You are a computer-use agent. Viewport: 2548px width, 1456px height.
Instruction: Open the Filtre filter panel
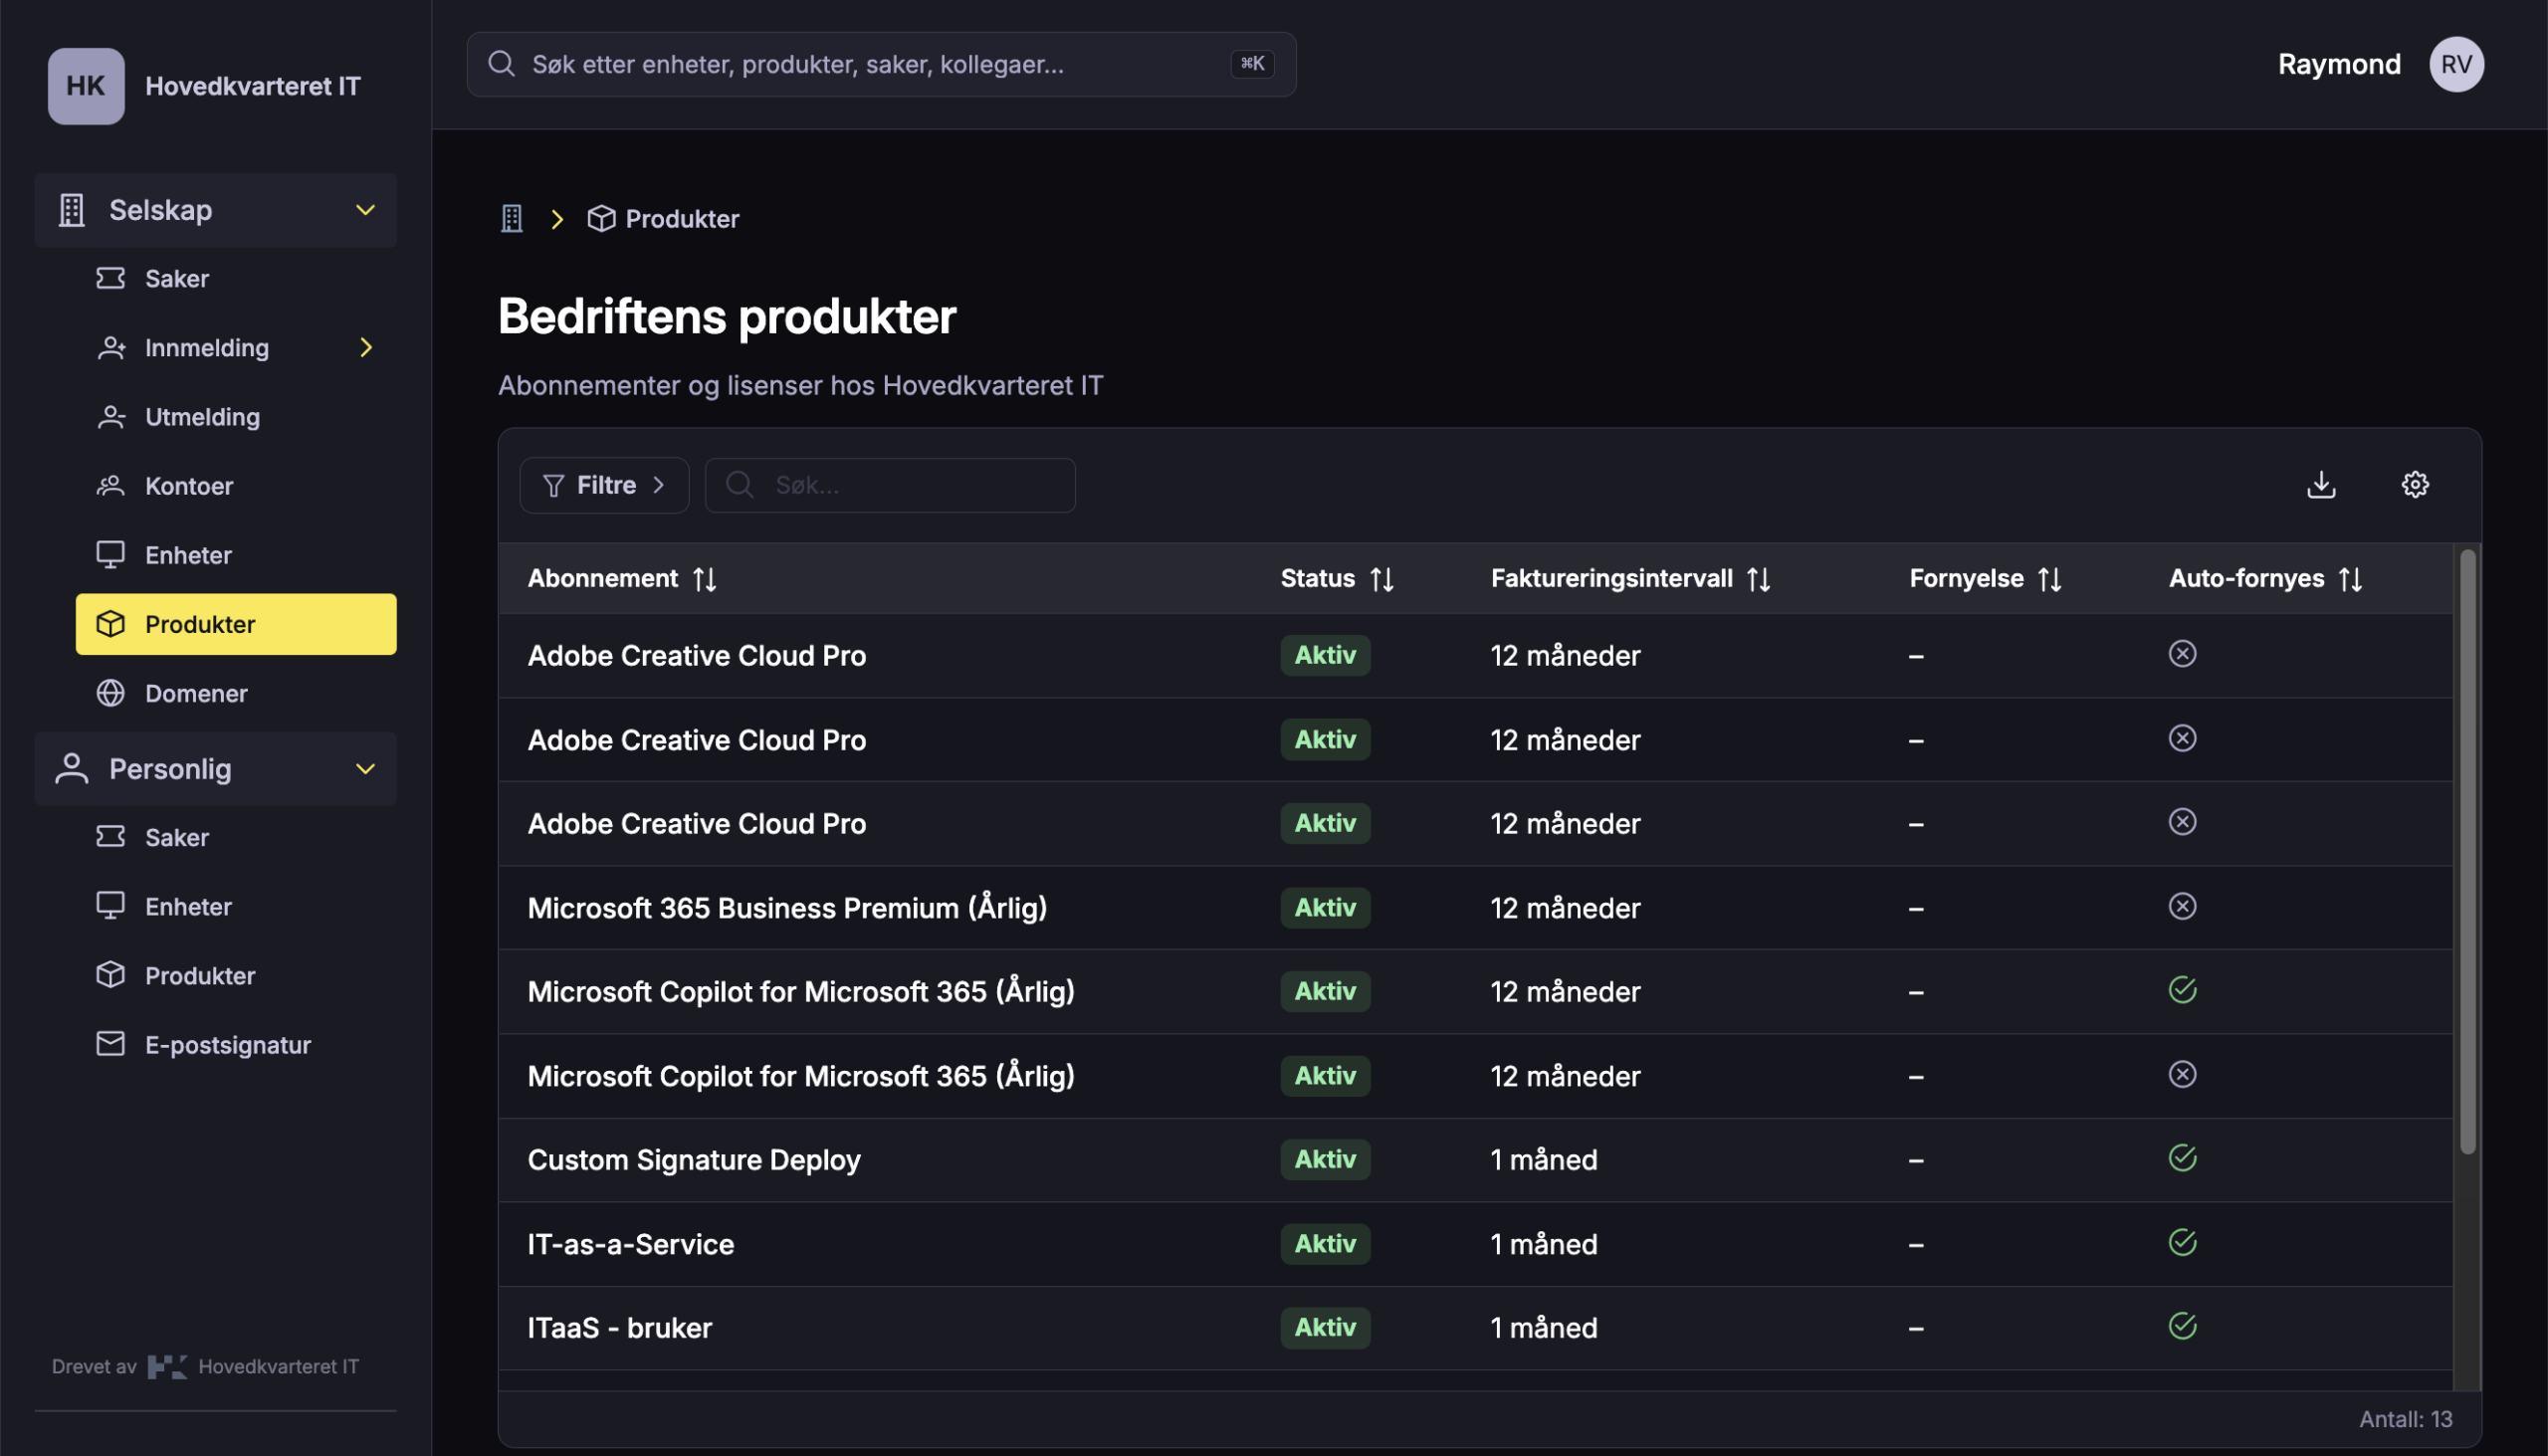click(604, 485)
